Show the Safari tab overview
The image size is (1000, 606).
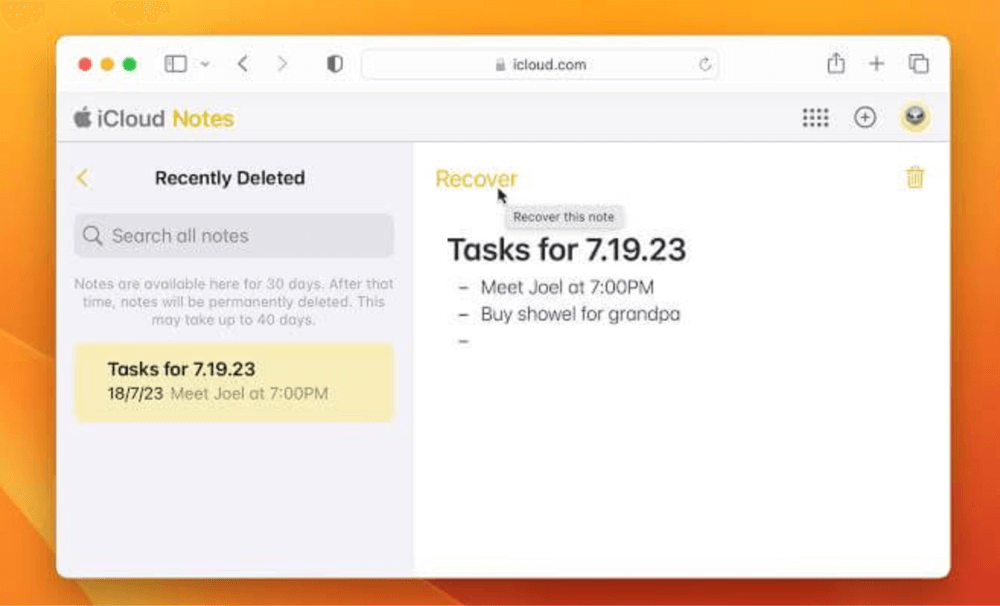(x=918, y=64)
